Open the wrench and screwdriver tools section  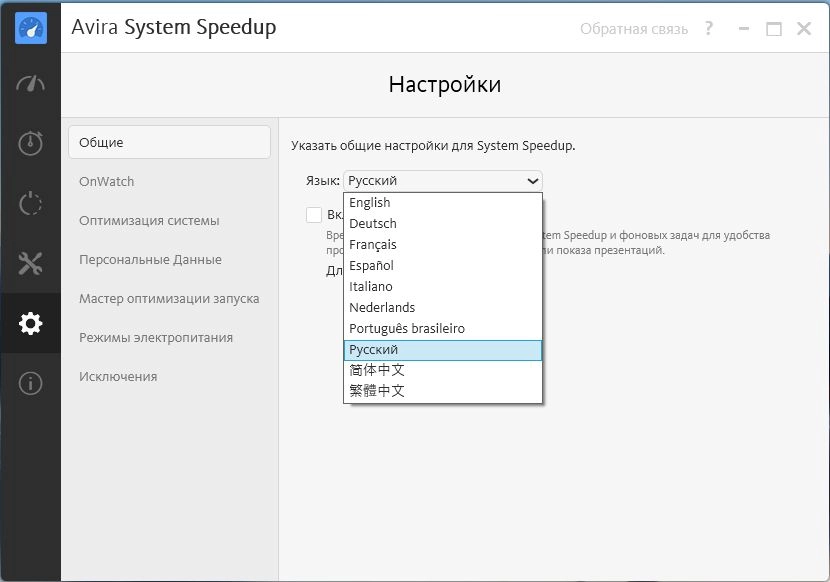pyautogui.click(x=31, y=263)
